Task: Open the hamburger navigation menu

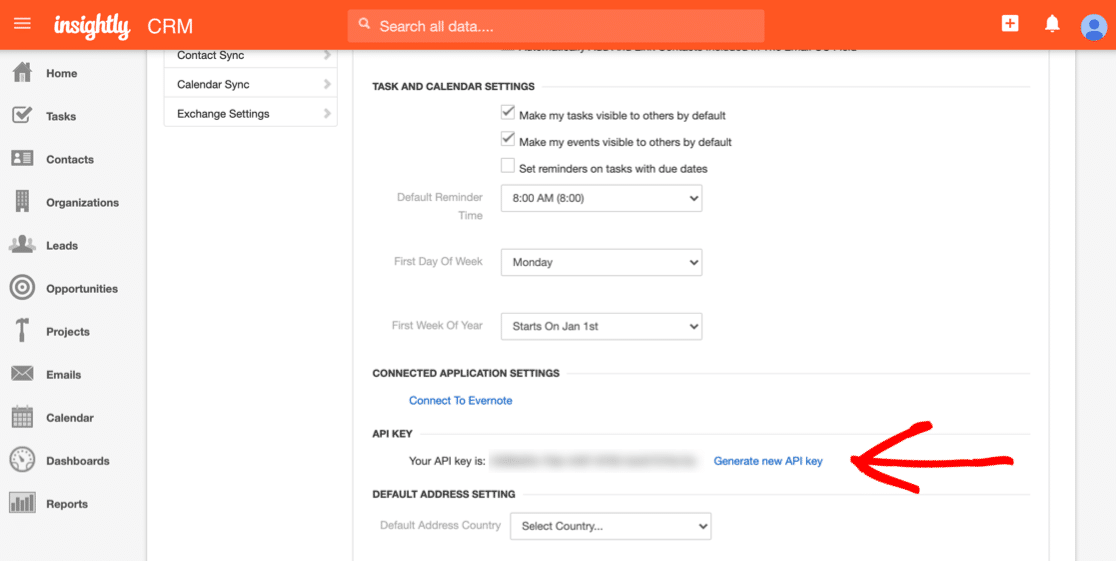Action: coord(23,23)
